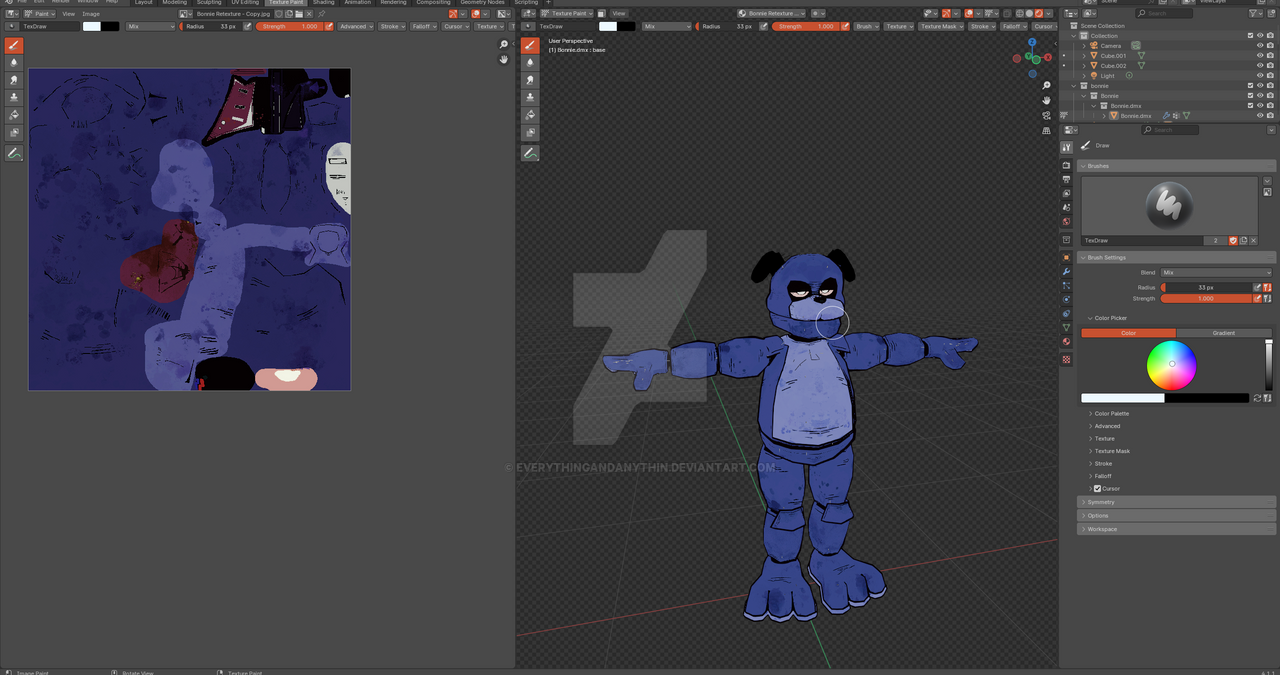Click the color wheel in Color Picker
This screenshot has width=1280, height=675.
pyautogui.click(x=1172, y=365)
